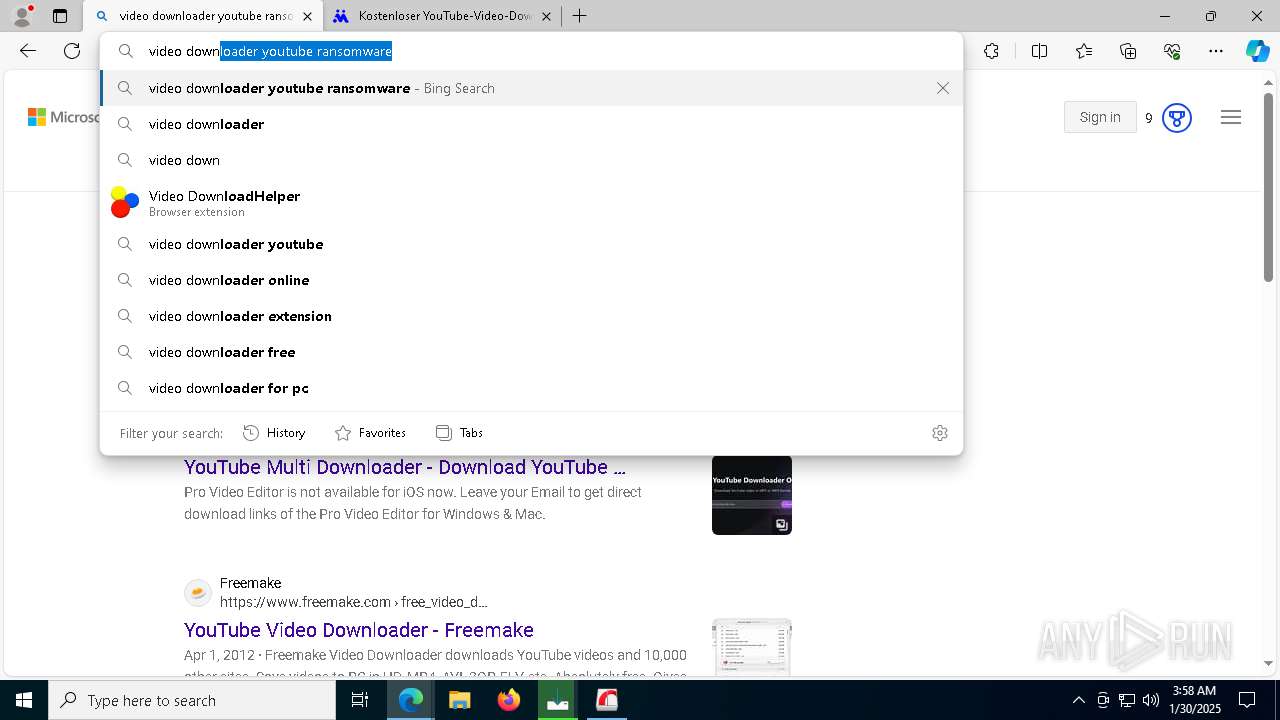Open YouTube Multi Downloader result link
Screen dimensions: 1280x720
pos(405,467)
